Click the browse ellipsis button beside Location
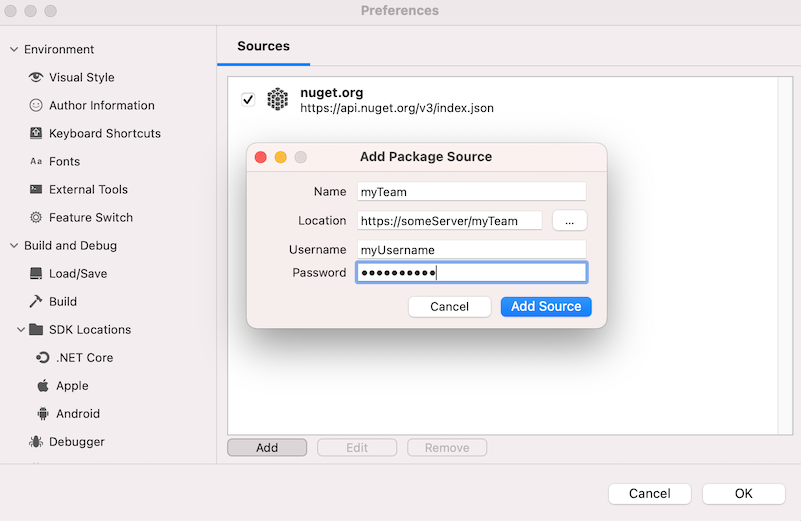801x521 pixels. 569,221
